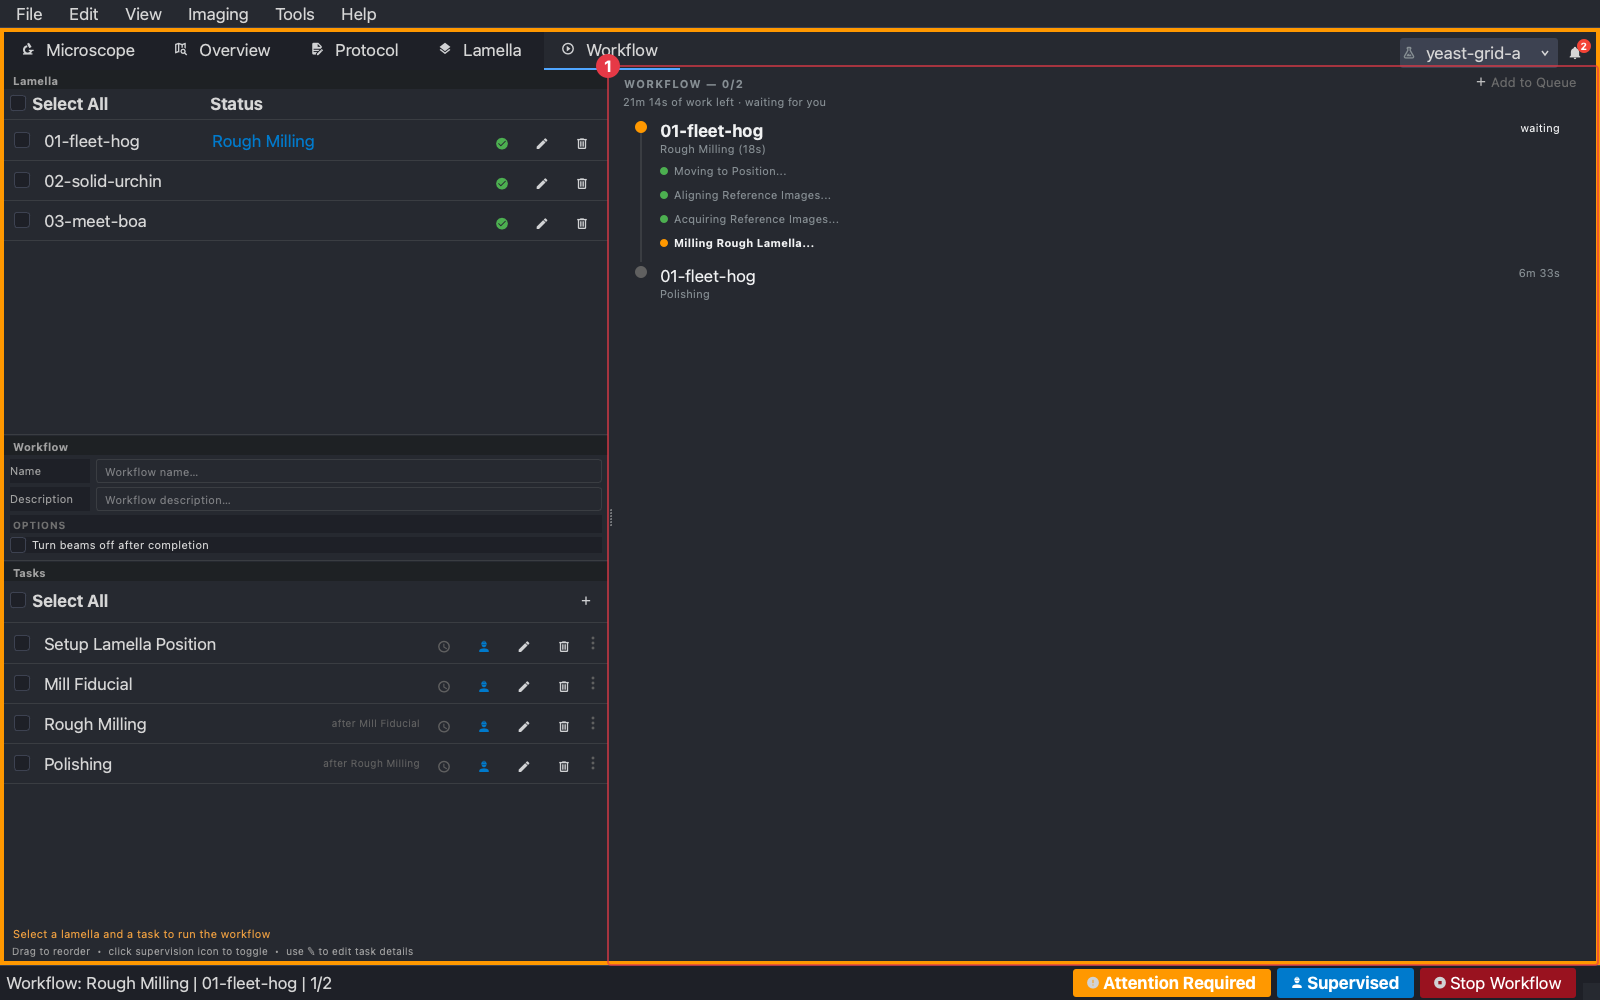Edit the Rough Milling task details
The height and width of the screenshot is (1000, 1600).
[x=524, y=727]
